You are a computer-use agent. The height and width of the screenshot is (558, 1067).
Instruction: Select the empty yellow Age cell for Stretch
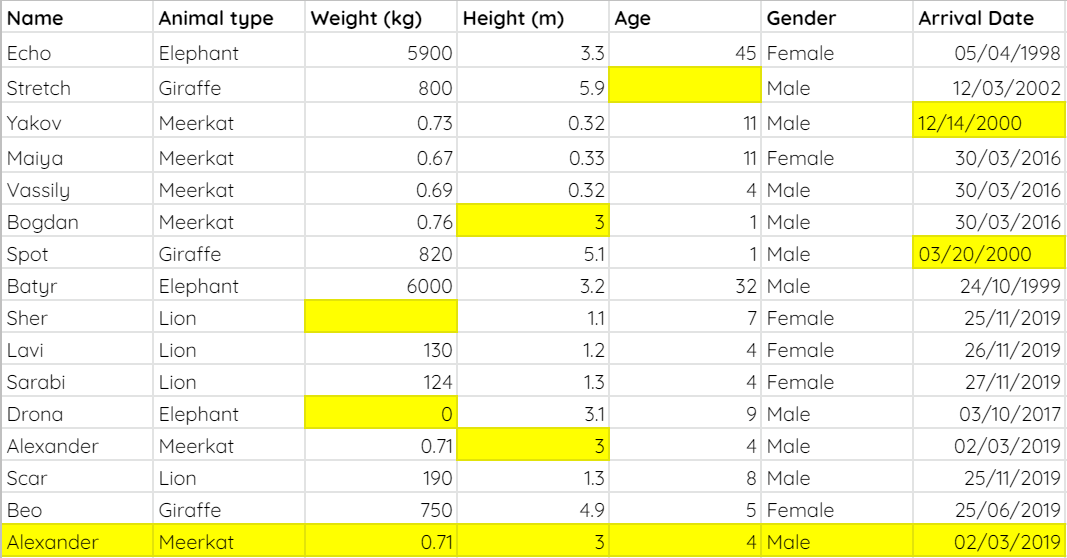click(684, 88)
